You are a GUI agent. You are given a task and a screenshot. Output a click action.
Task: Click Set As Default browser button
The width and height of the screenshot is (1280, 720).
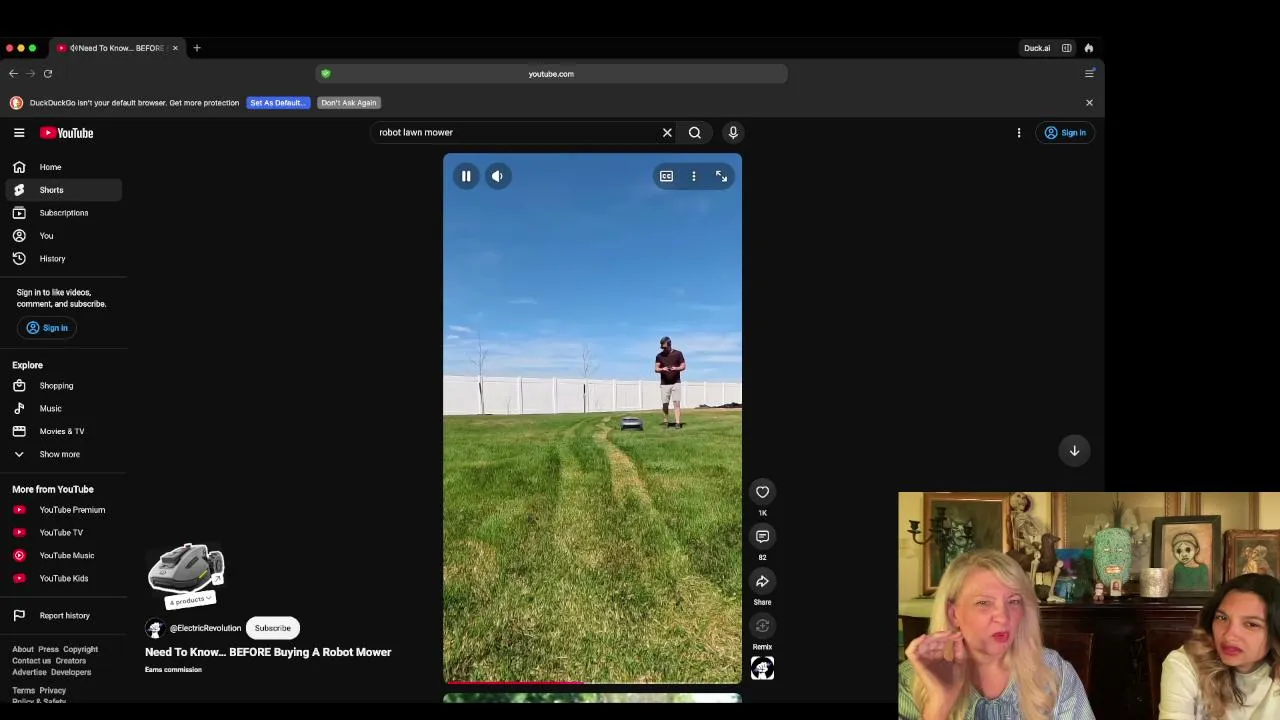[277, 103]
